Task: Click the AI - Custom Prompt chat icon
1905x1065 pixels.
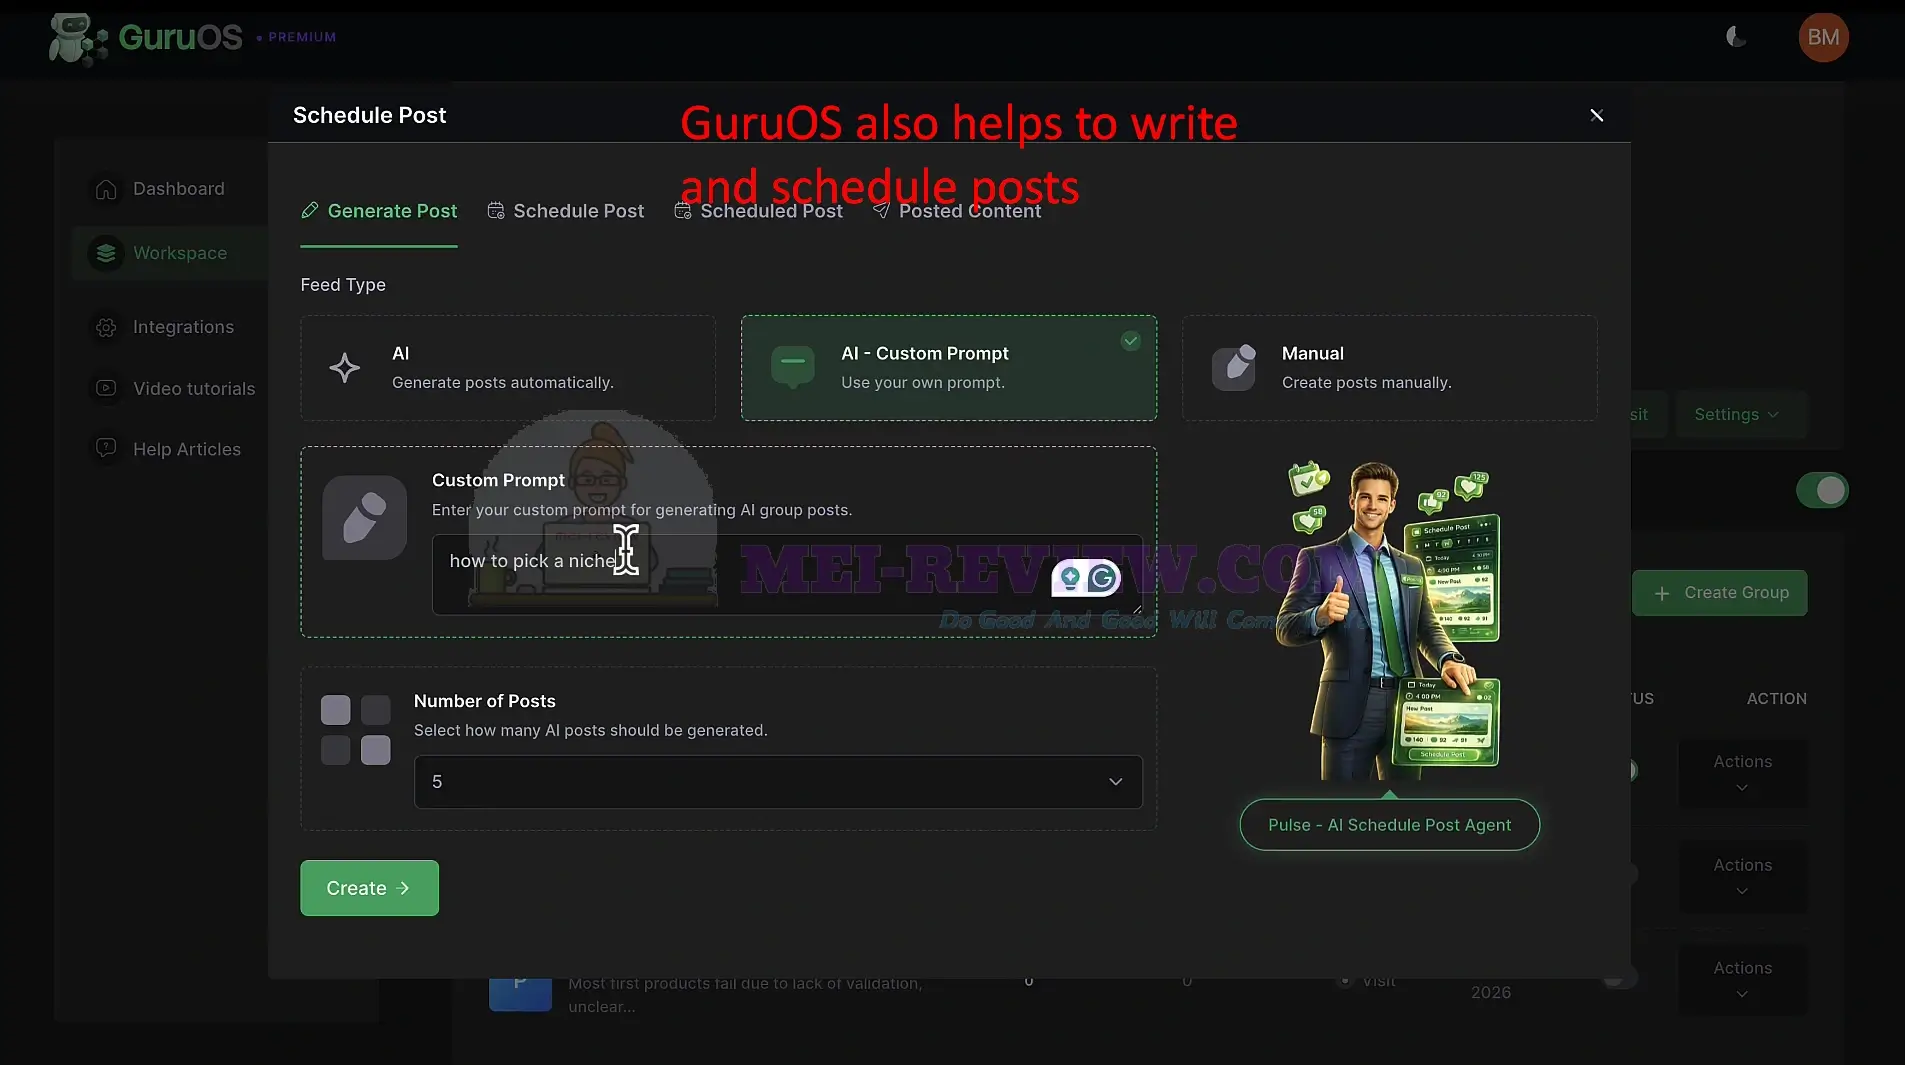Action: 793,367
